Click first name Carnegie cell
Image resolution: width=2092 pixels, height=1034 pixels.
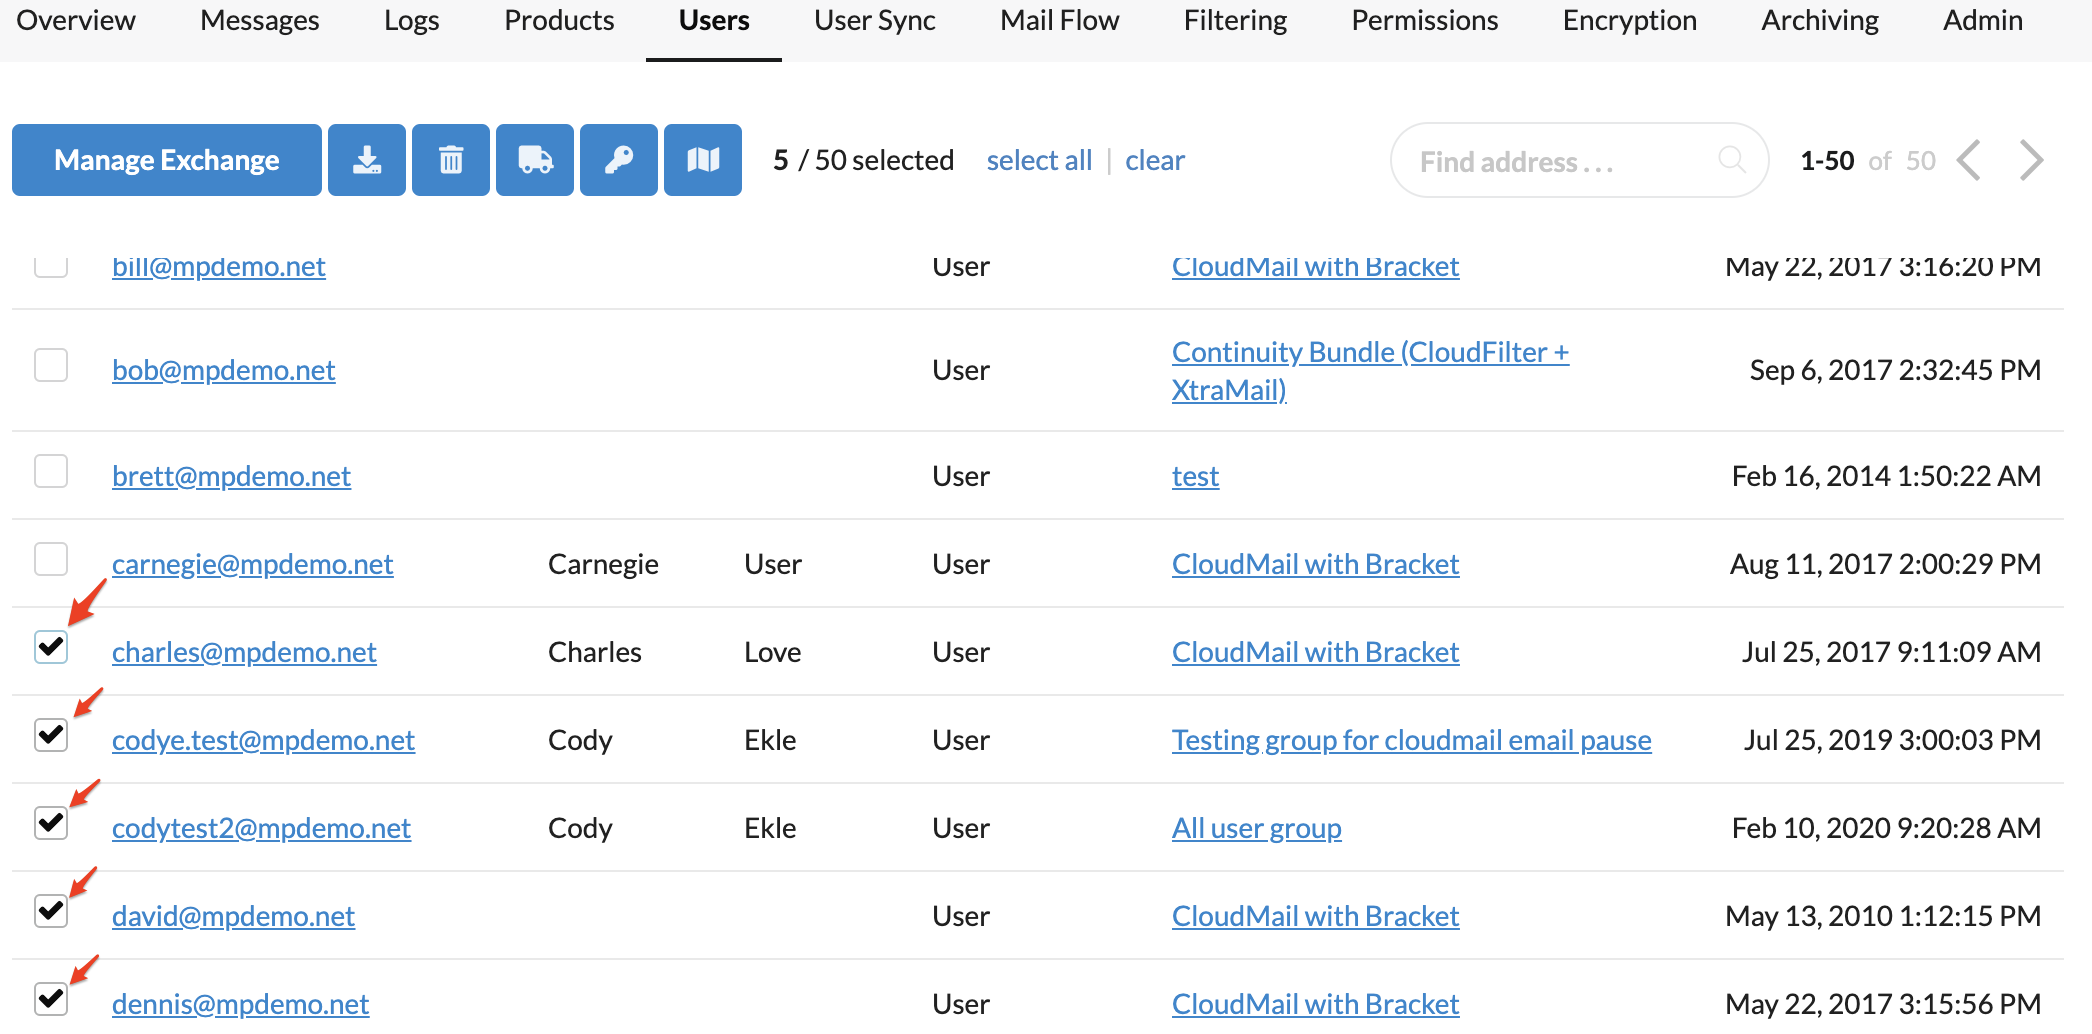point(603,564)
